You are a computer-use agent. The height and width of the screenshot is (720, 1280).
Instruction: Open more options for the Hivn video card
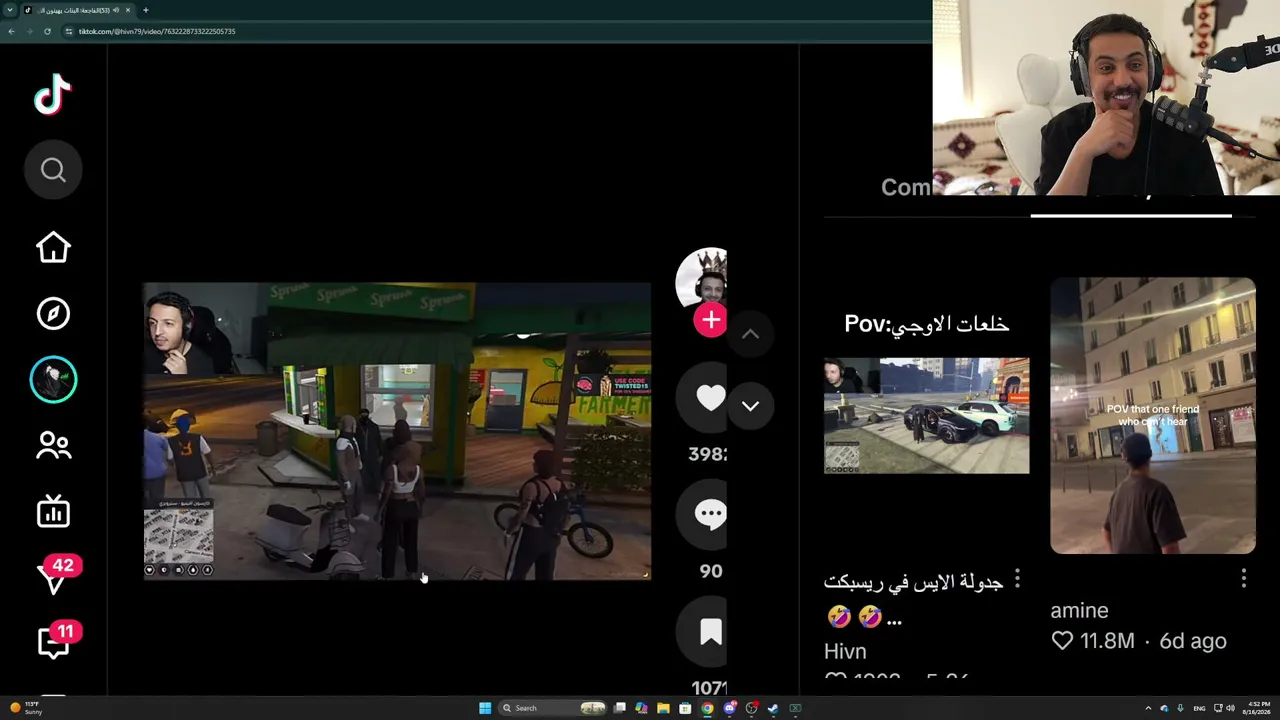(1017, 579)
